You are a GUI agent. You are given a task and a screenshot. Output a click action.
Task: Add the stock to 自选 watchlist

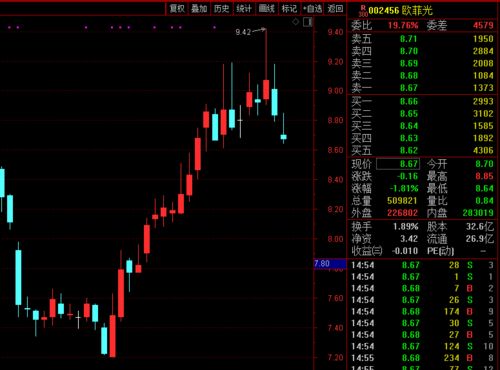click(312, 9)
